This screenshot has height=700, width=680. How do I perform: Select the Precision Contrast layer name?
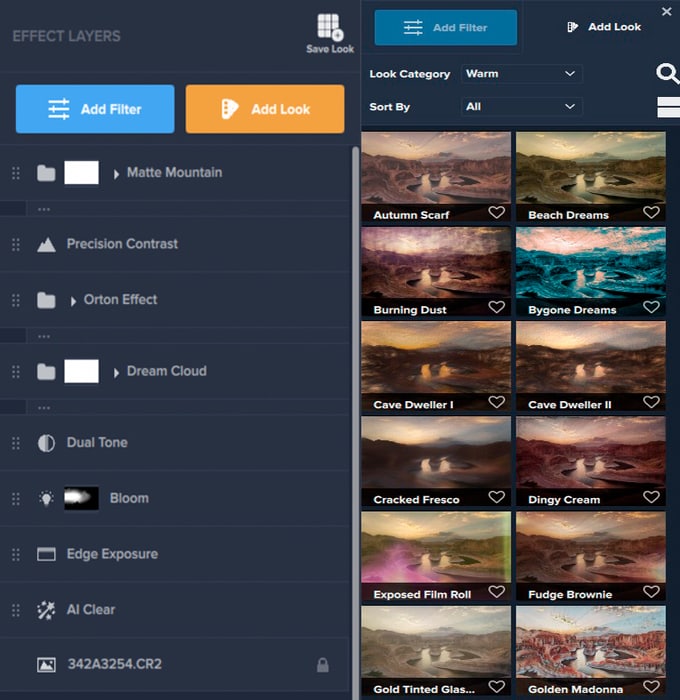[122, 244]
